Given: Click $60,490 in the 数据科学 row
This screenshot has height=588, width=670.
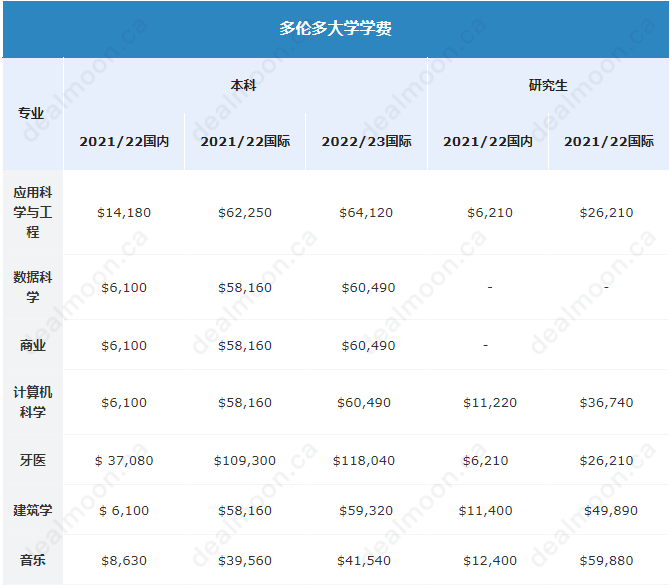Looking at the screenshot, I should (368, 288).
